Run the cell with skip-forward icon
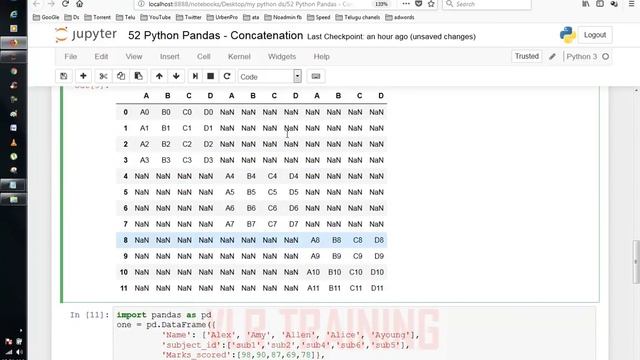This screenshot has height=360, width=640. [x=195, y=76]
